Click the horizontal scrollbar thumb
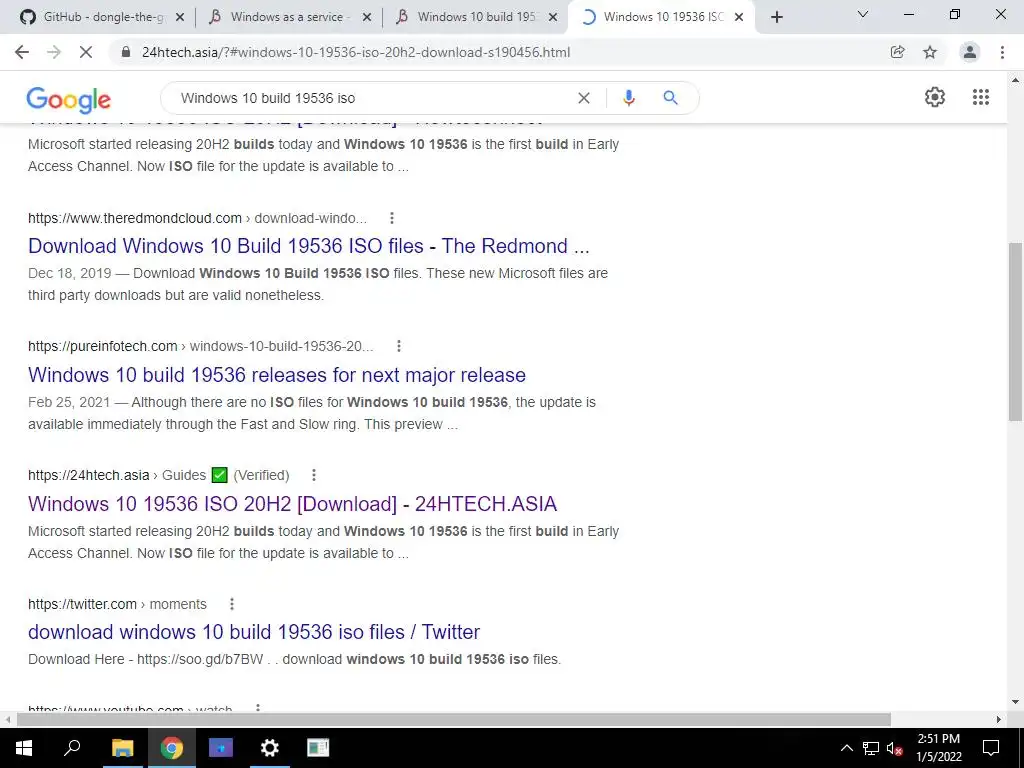 coord(454,720)
